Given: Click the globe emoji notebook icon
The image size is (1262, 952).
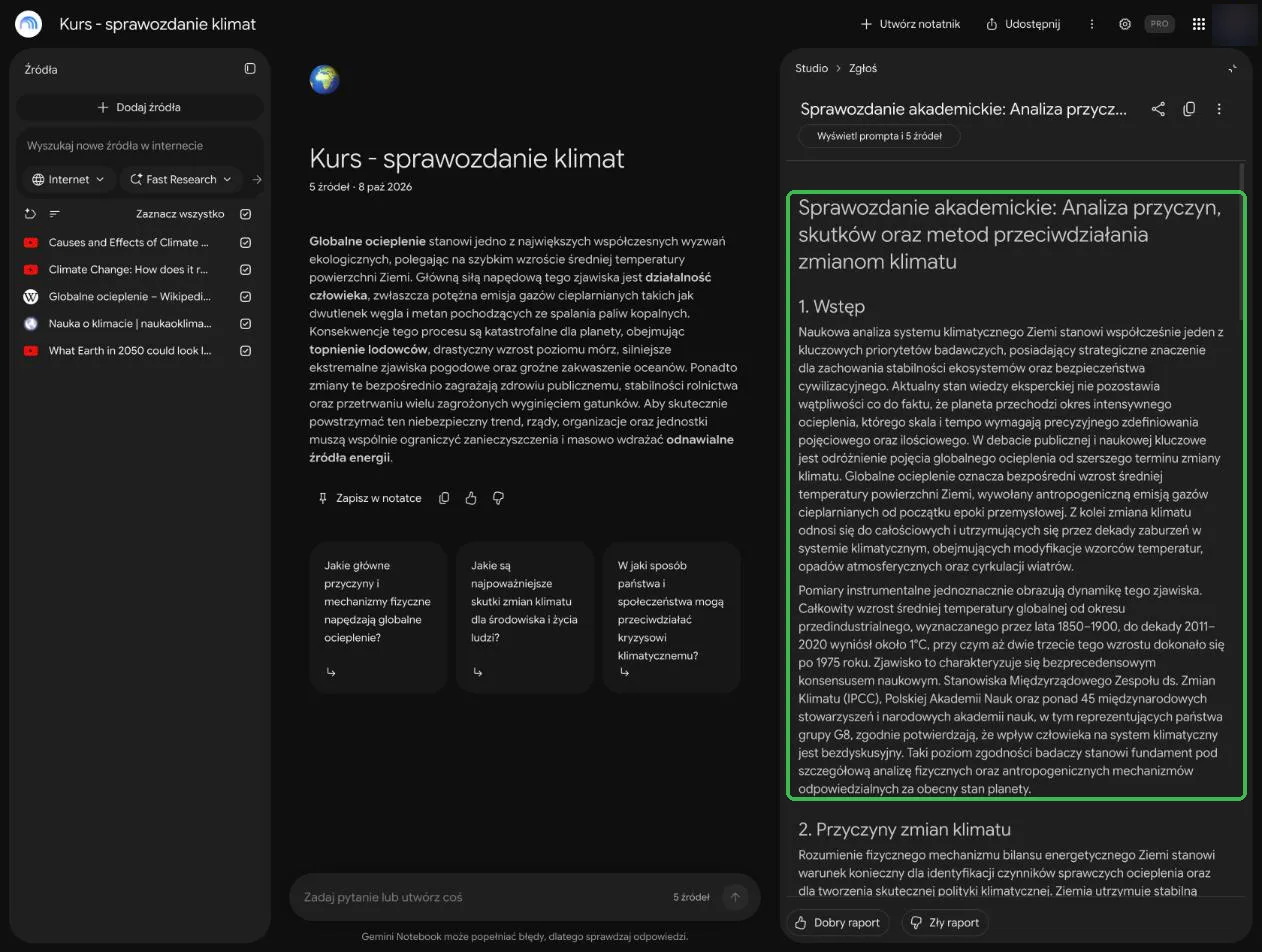Looking at the screenshot, I should tap(325, 80).
